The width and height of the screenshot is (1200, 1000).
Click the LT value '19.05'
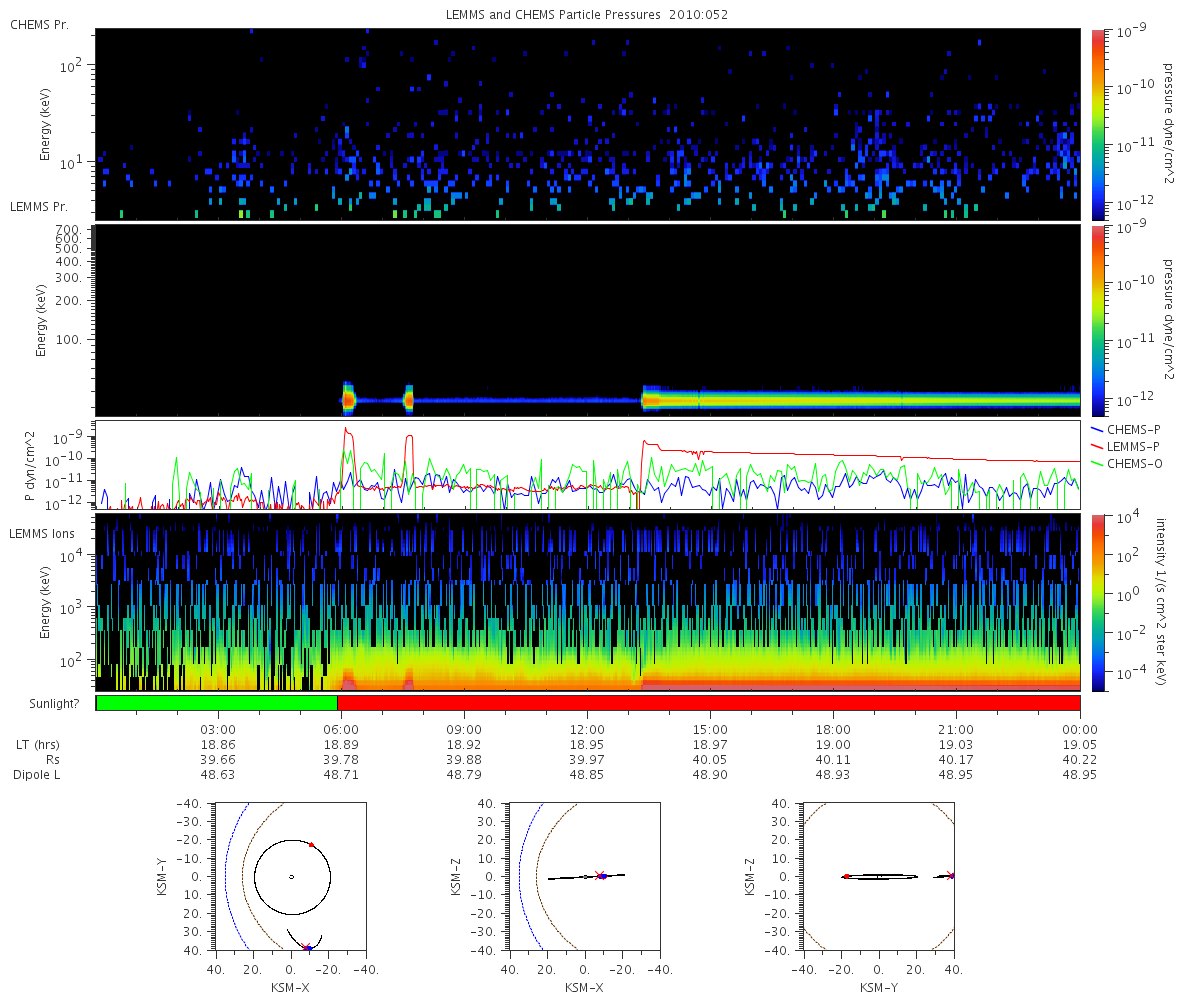(1080, 745)
